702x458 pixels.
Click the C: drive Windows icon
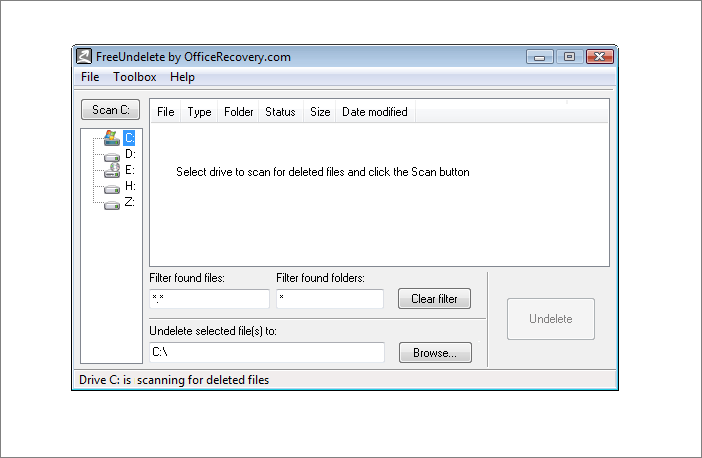coord(111,138)
